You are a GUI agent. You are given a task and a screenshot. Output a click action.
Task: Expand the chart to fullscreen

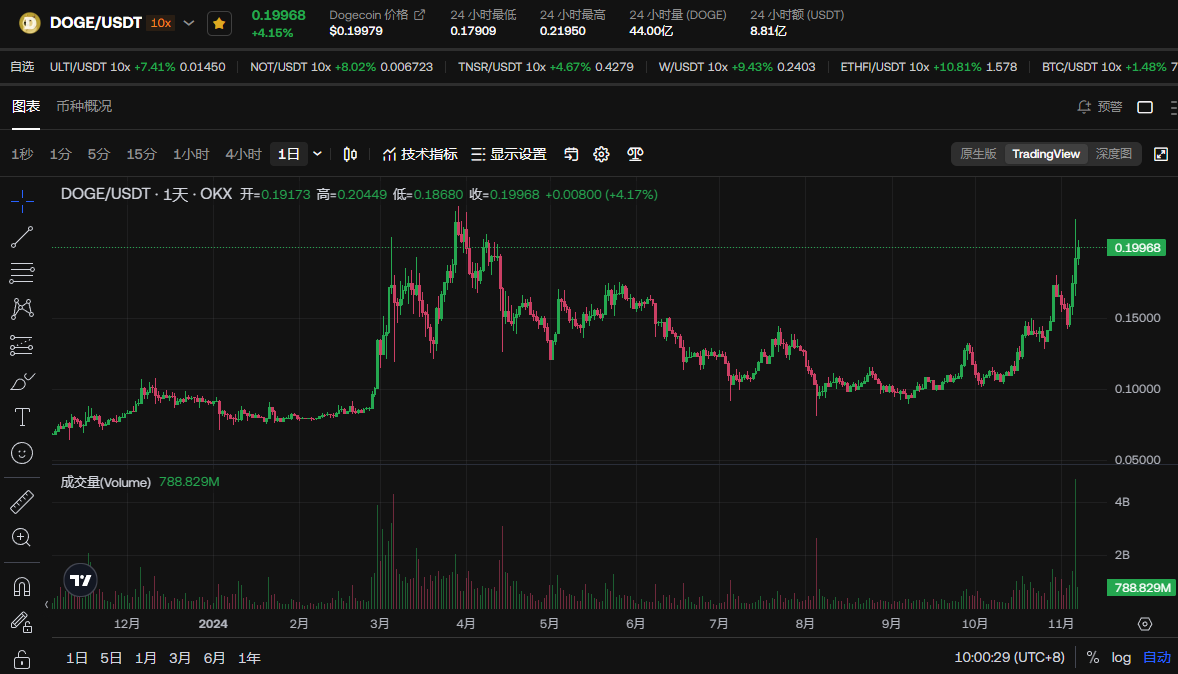[x=1161, y=154]
